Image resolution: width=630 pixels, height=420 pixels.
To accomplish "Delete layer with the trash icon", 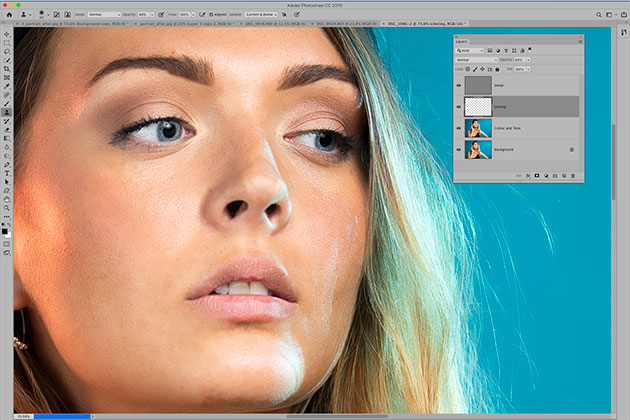I will click(573, 176).
